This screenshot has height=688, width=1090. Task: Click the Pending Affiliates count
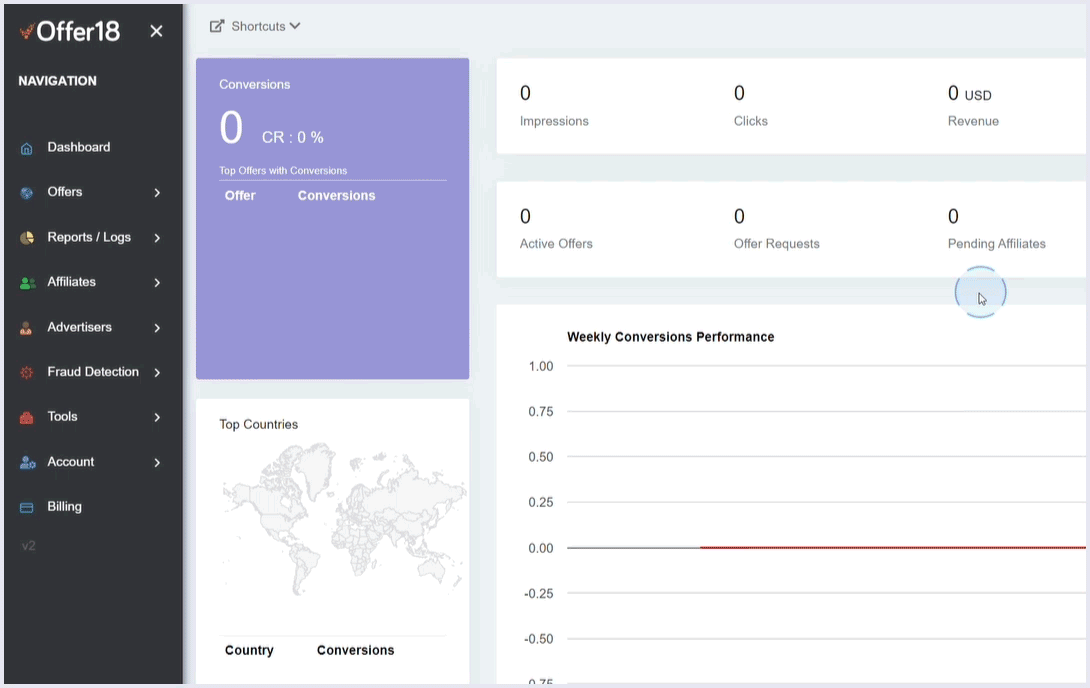click(953, 216)
